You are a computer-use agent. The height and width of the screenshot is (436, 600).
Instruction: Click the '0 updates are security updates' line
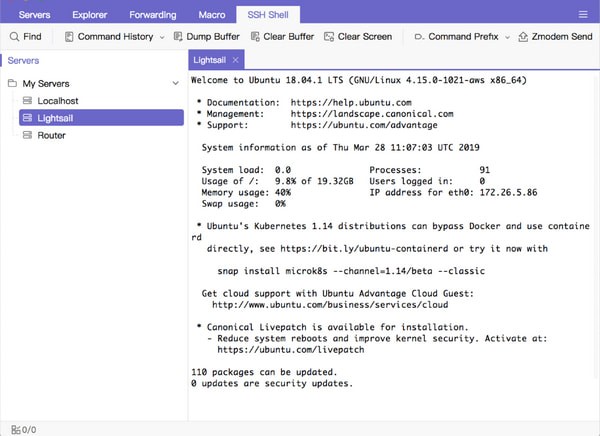(272, 384)
